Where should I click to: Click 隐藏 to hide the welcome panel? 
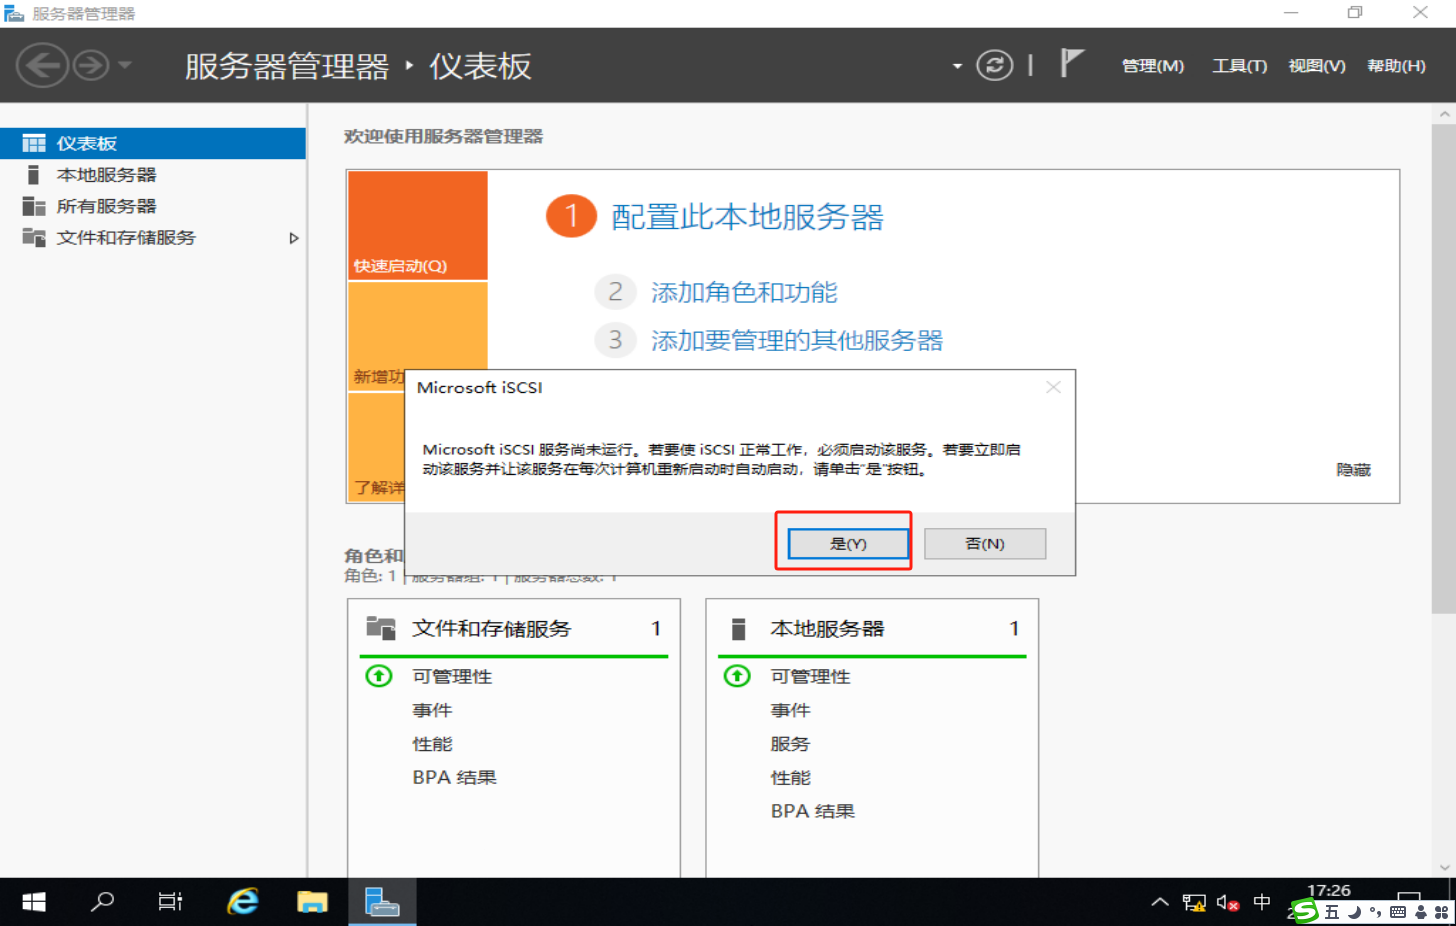pos(1353,470)
